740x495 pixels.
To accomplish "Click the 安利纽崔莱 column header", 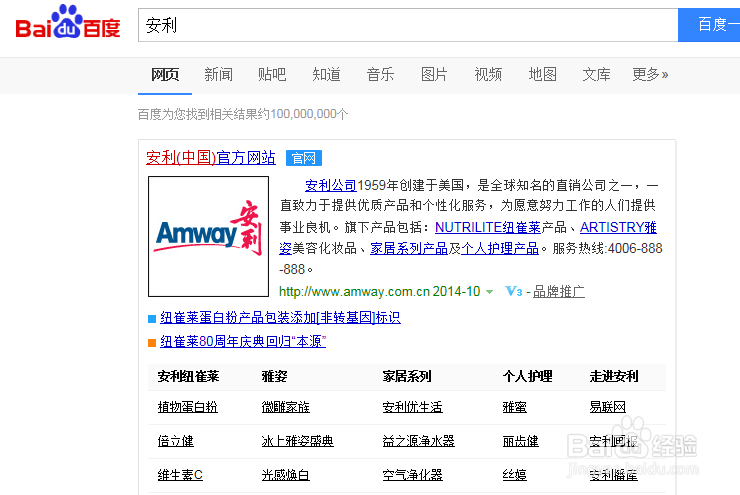I will click(x=188, y=377).
